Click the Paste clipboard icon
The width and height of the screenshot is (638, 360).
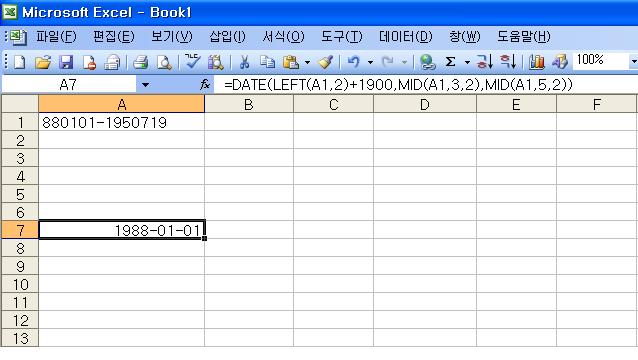291,62
